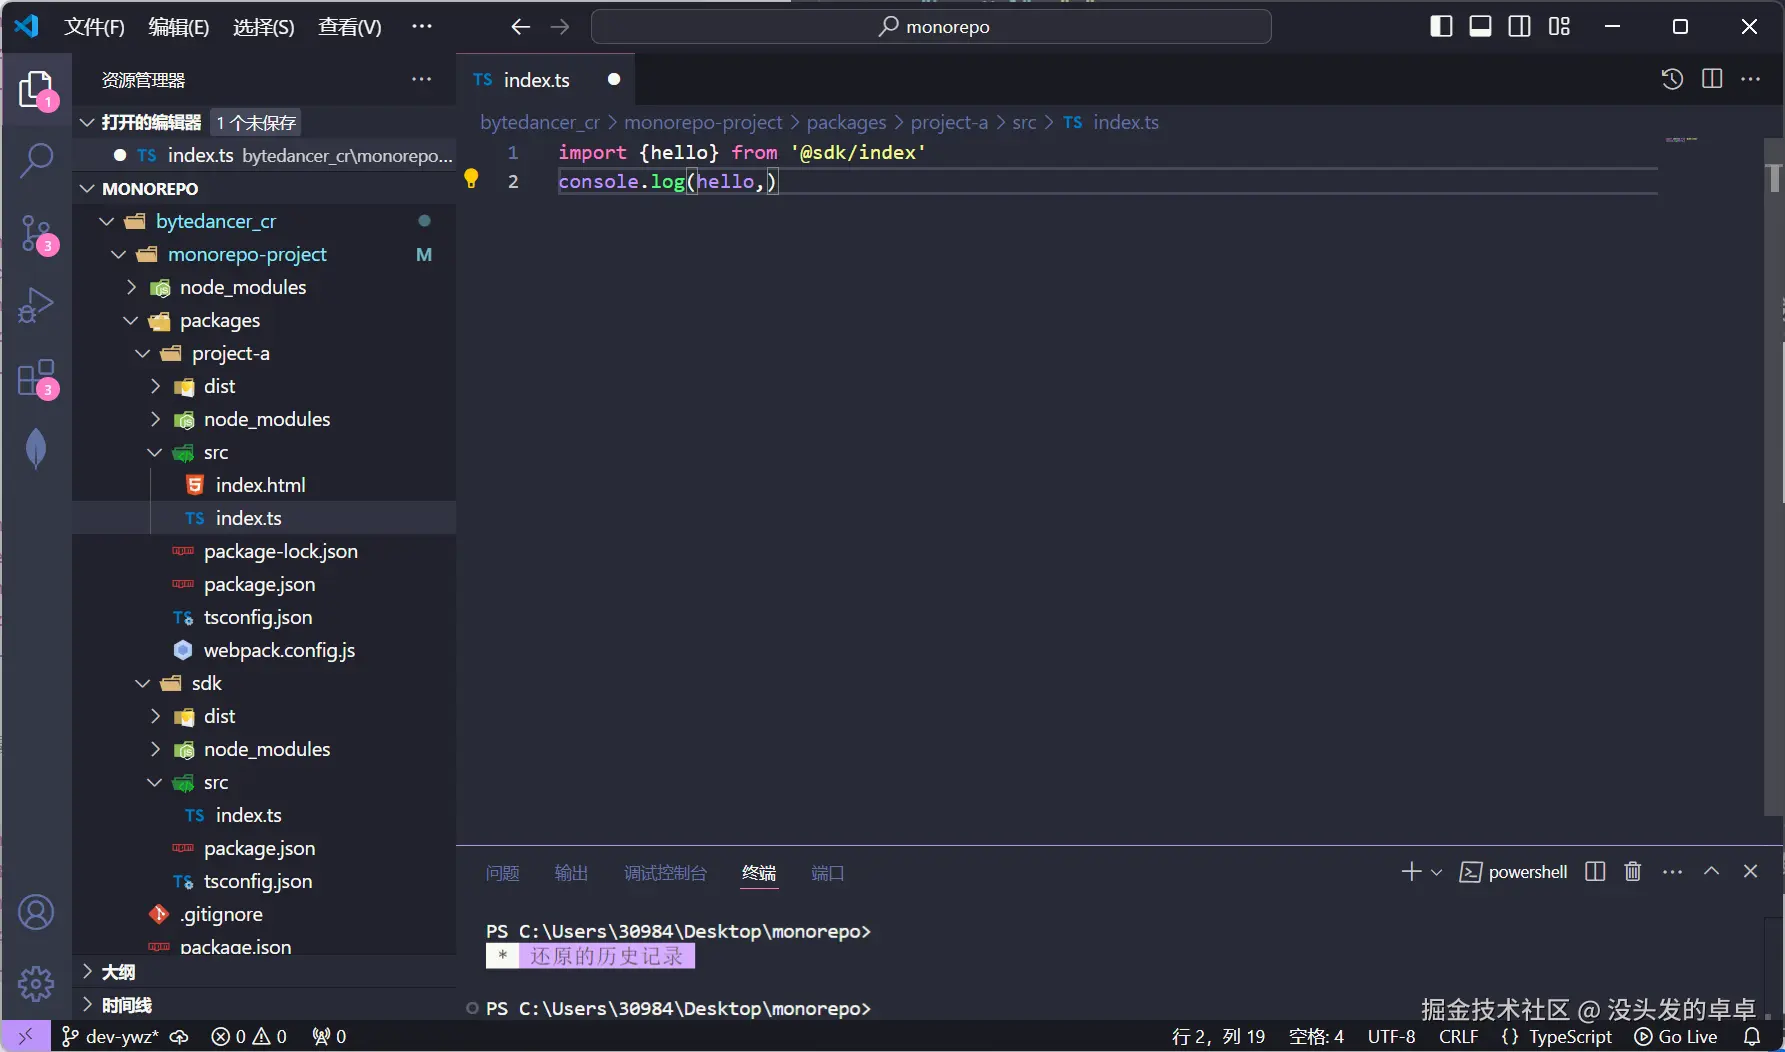Open webpack.config.js in the explorer
The image size is (1785, 1052).
(279, 650)
